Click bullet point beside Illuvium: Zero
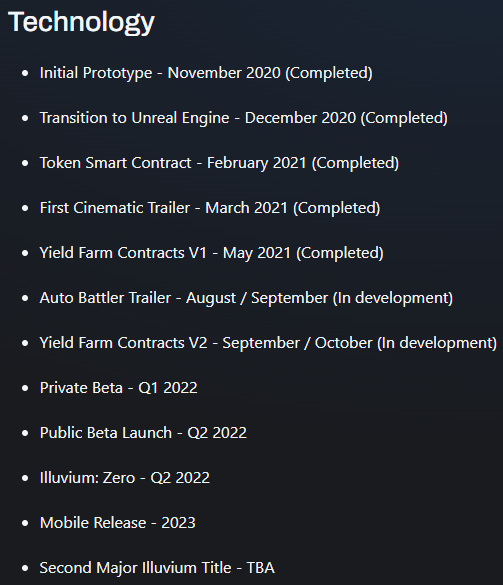Image resolution: width=503 pixels, height=585 pixels. (x=25, y=478)
